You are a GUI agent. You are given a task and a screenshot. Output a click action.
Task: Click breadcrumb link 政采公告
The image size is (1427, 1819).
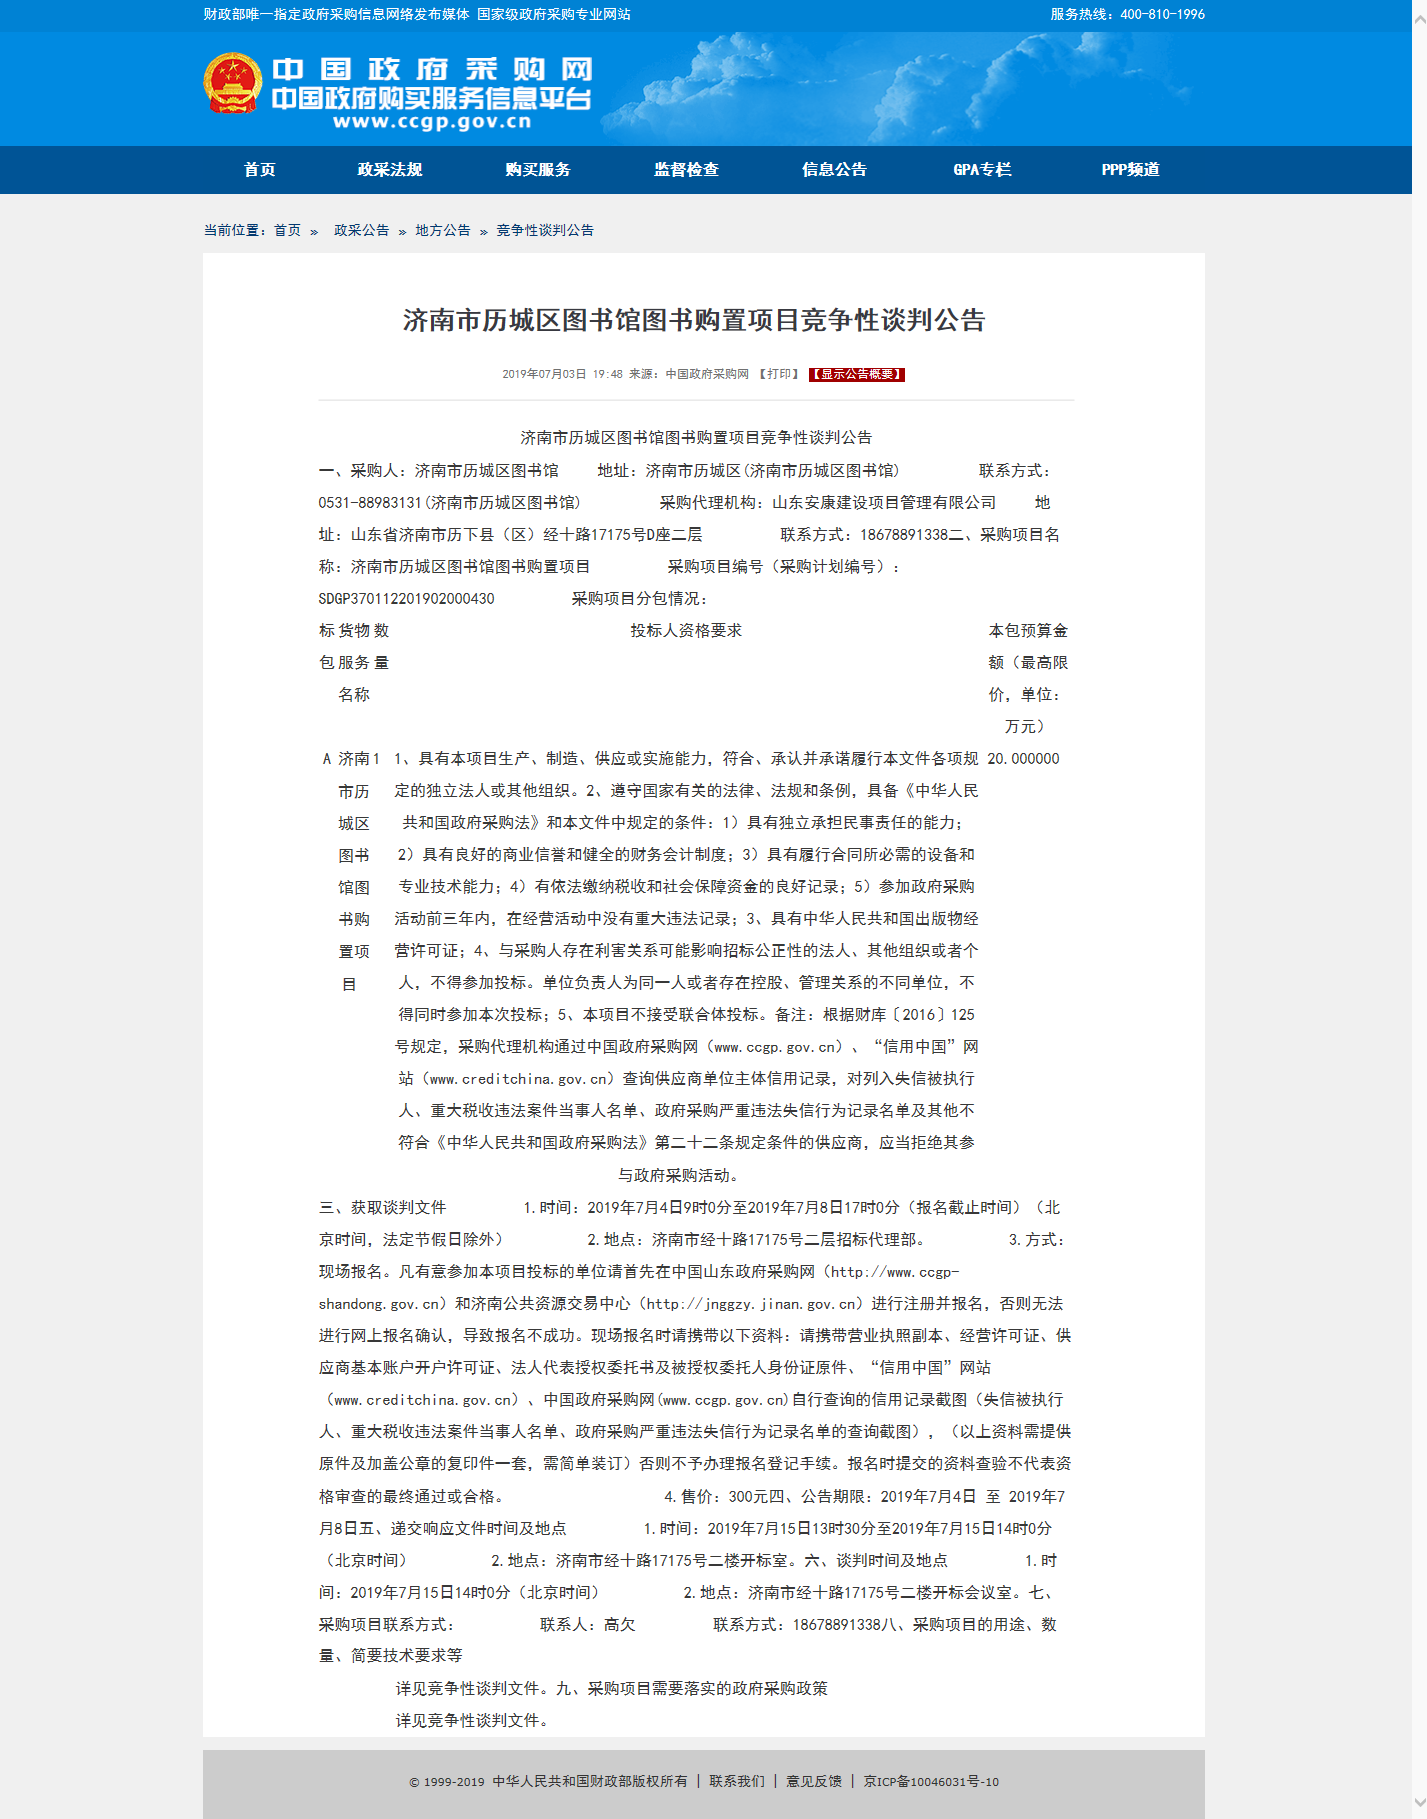coord(361,230)
